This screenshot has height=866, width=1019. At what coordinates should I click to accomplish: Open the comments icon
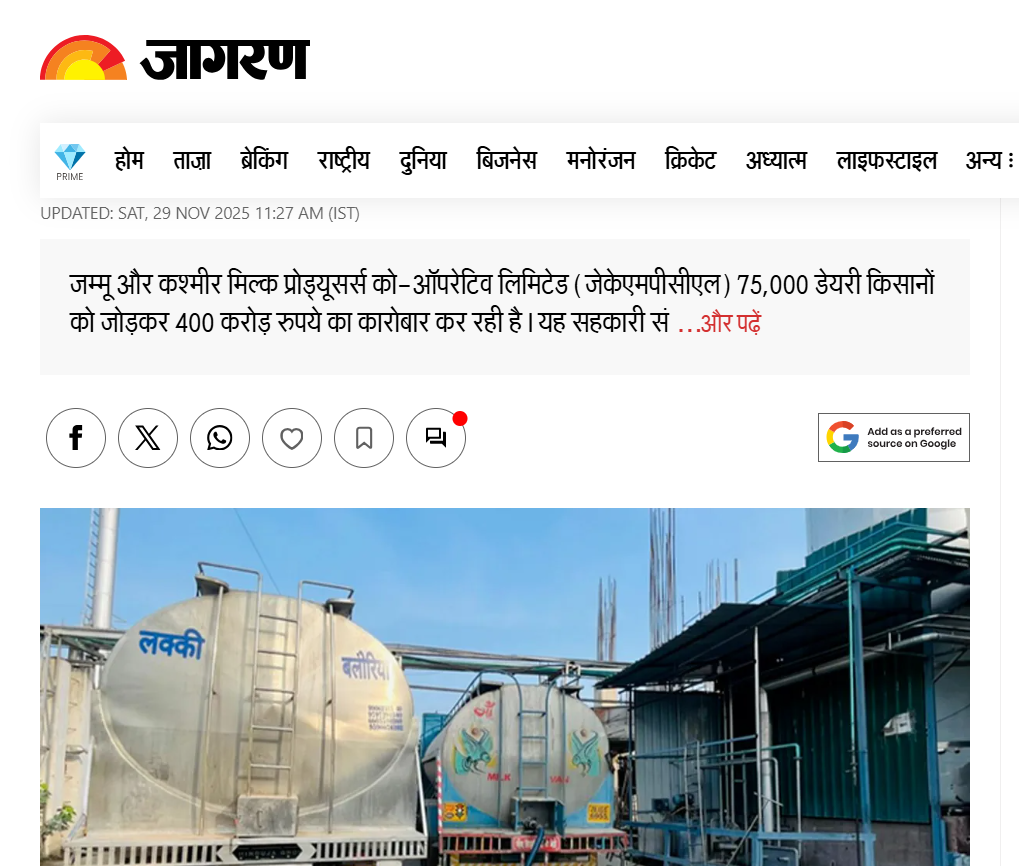(x=436, y=438)
